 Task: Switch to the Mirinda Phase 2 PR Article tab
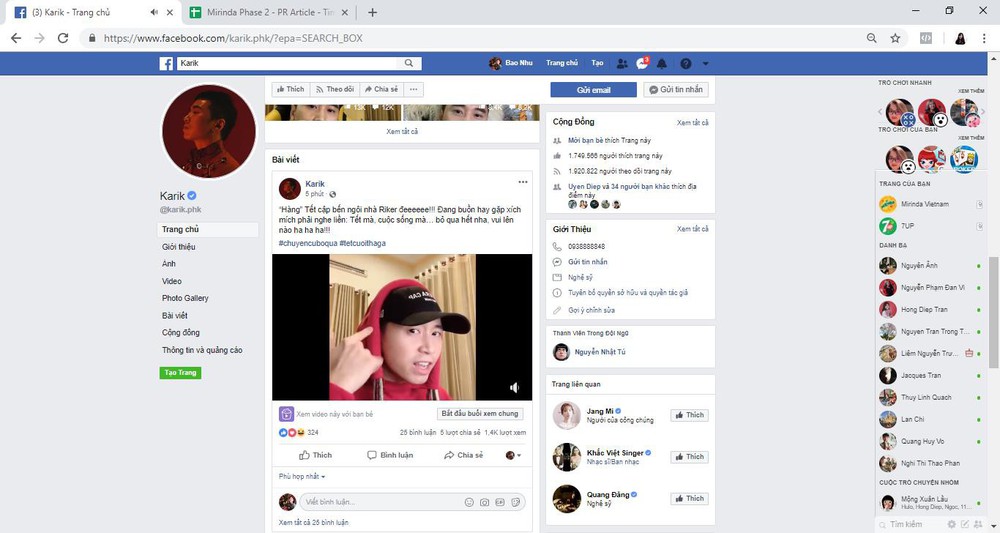coord(271,12)
